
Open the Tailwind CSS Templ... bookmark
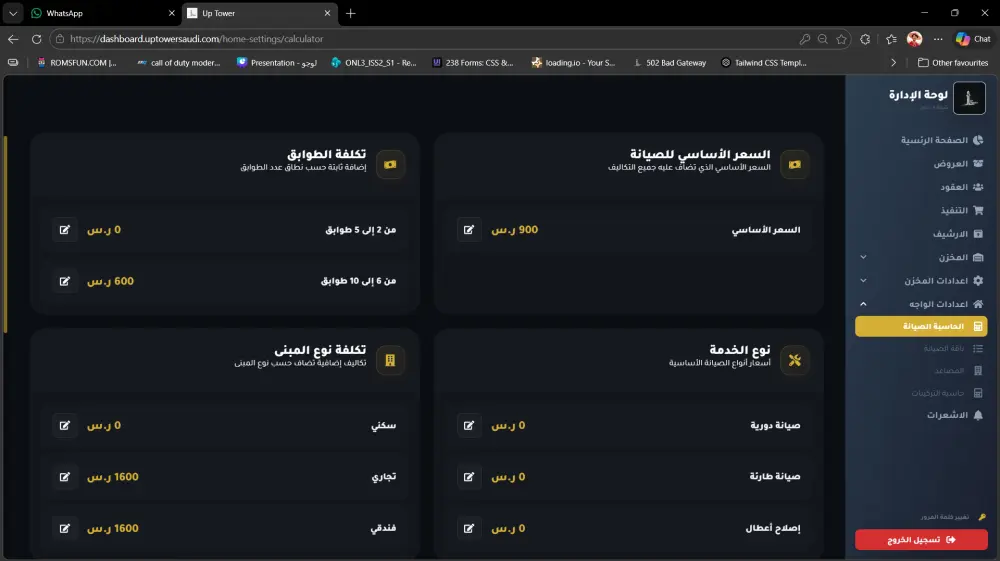coord(764,62)
